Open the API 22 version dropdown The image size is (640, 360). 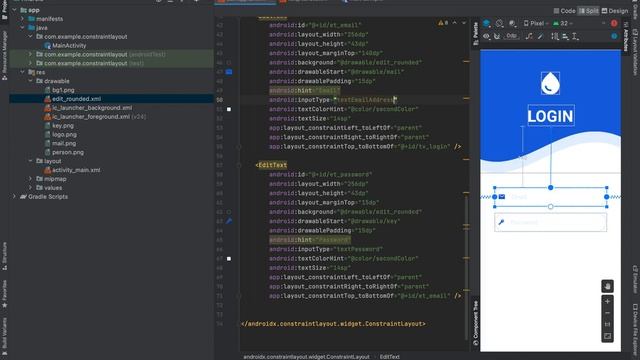[x=563, y=23]
